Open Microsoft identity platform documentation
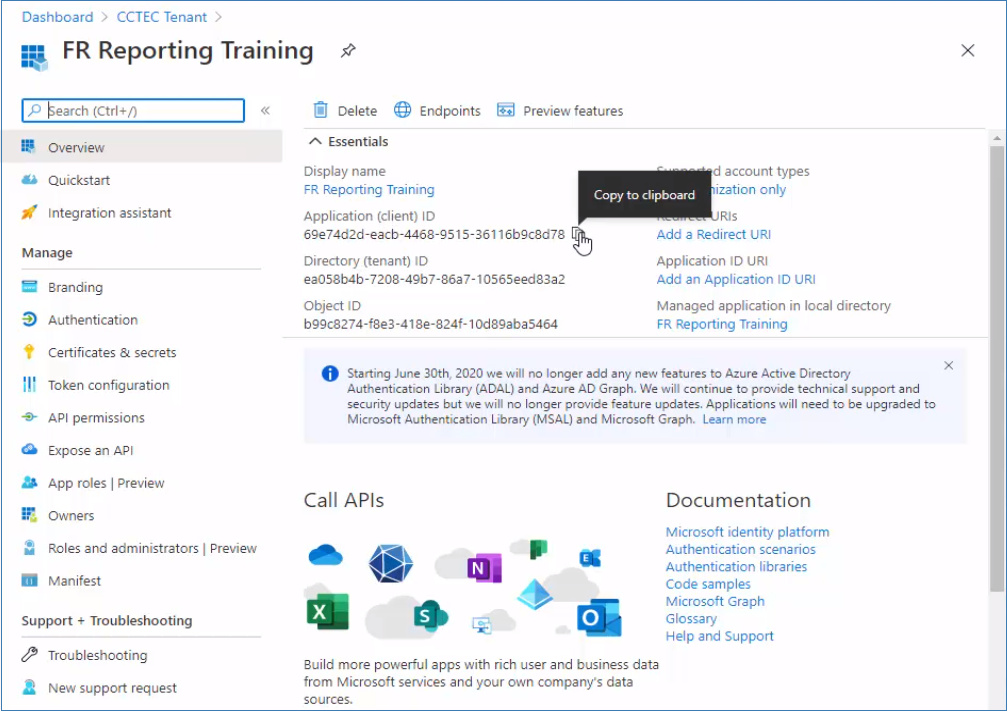The image size is (1007, 712). coord(747,532)
